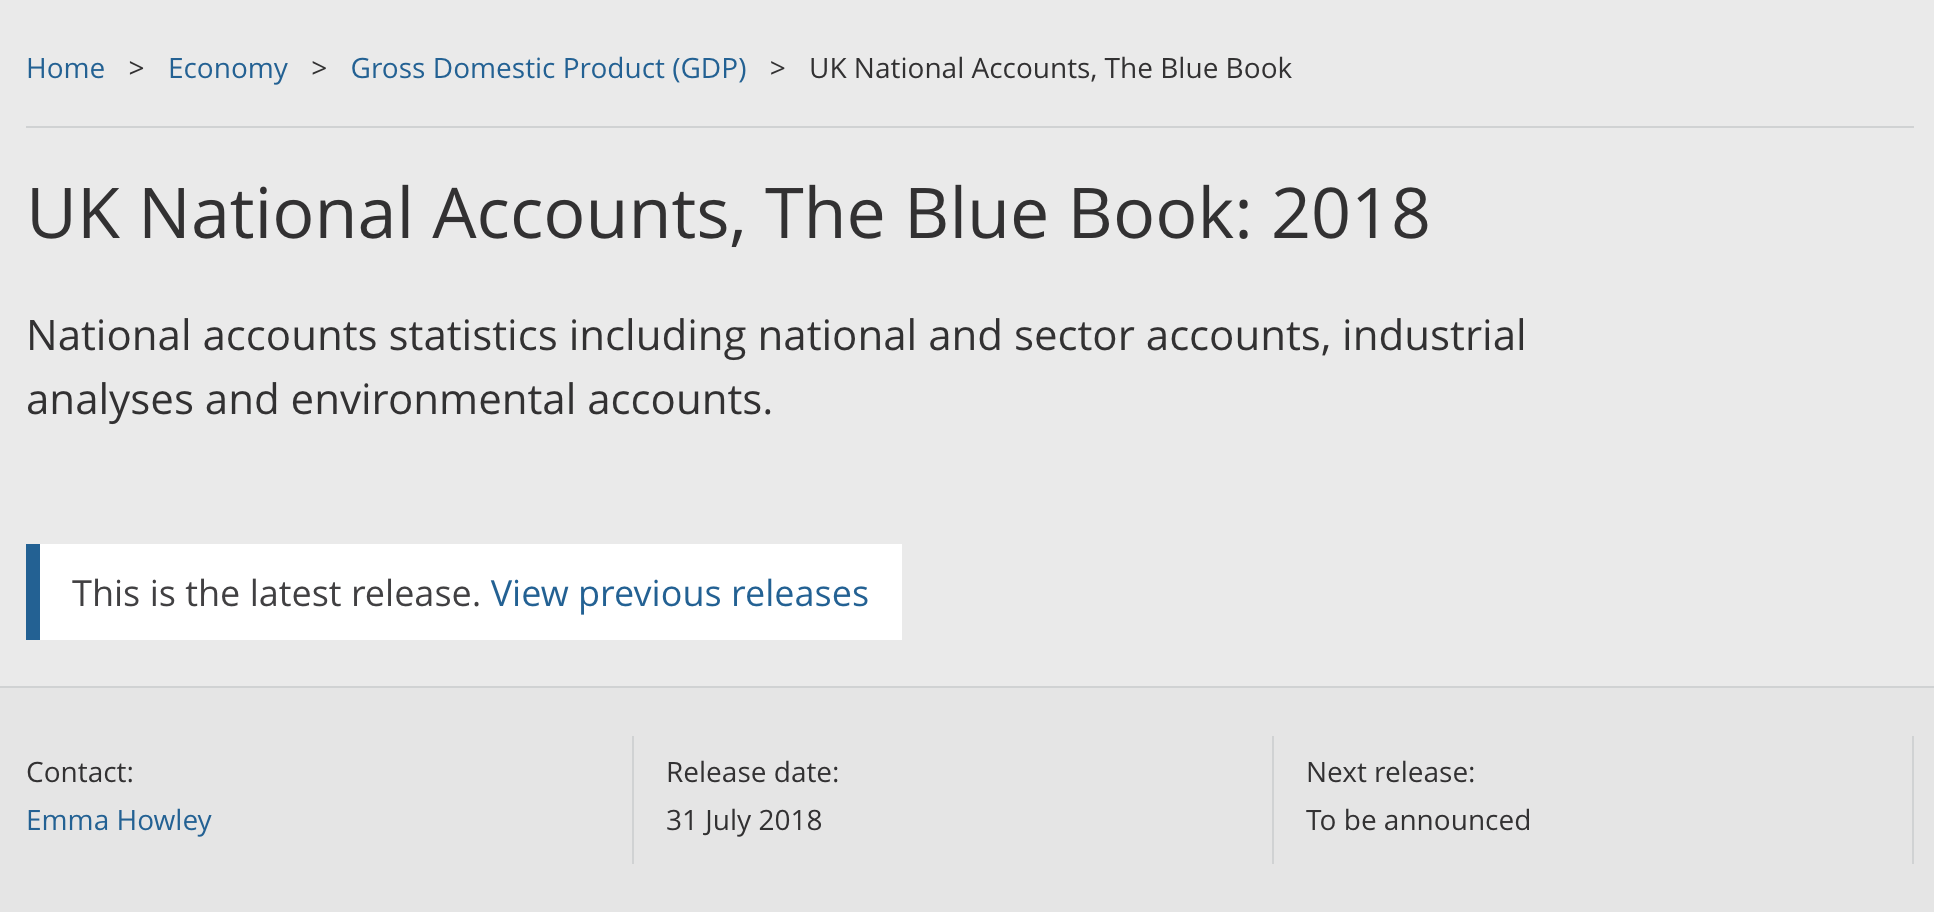Click the chevron separator after GDP breadcrumb
This screenshot has width=1934, height=918.
(777, 68)
